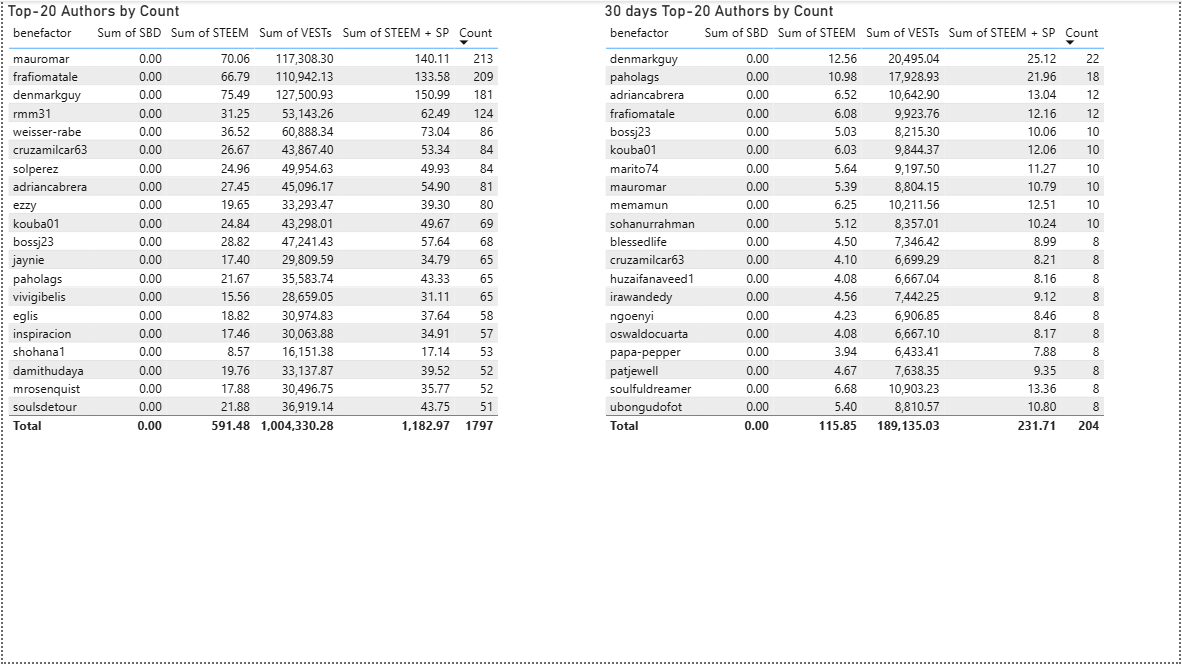1182x665 pixels.
Task: Click paholags STEEM value 10.98
Action: (842, 77)
